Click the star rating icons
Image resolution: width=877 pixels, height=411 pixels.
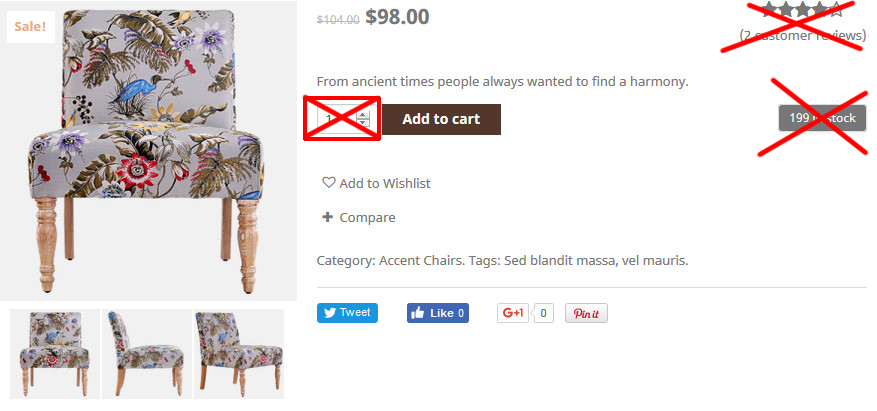coord(801,10)
